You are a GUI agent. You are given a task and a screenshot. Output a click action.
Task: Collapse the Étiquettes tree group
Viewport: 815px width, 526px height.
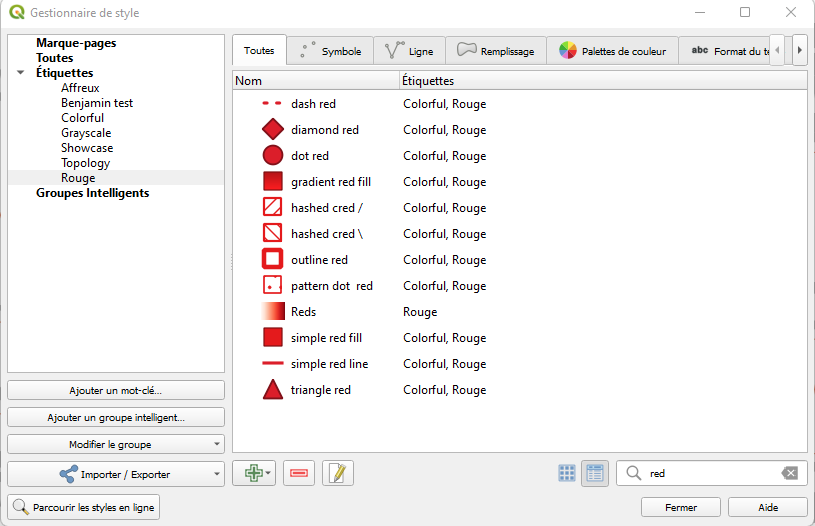[21, 73]
